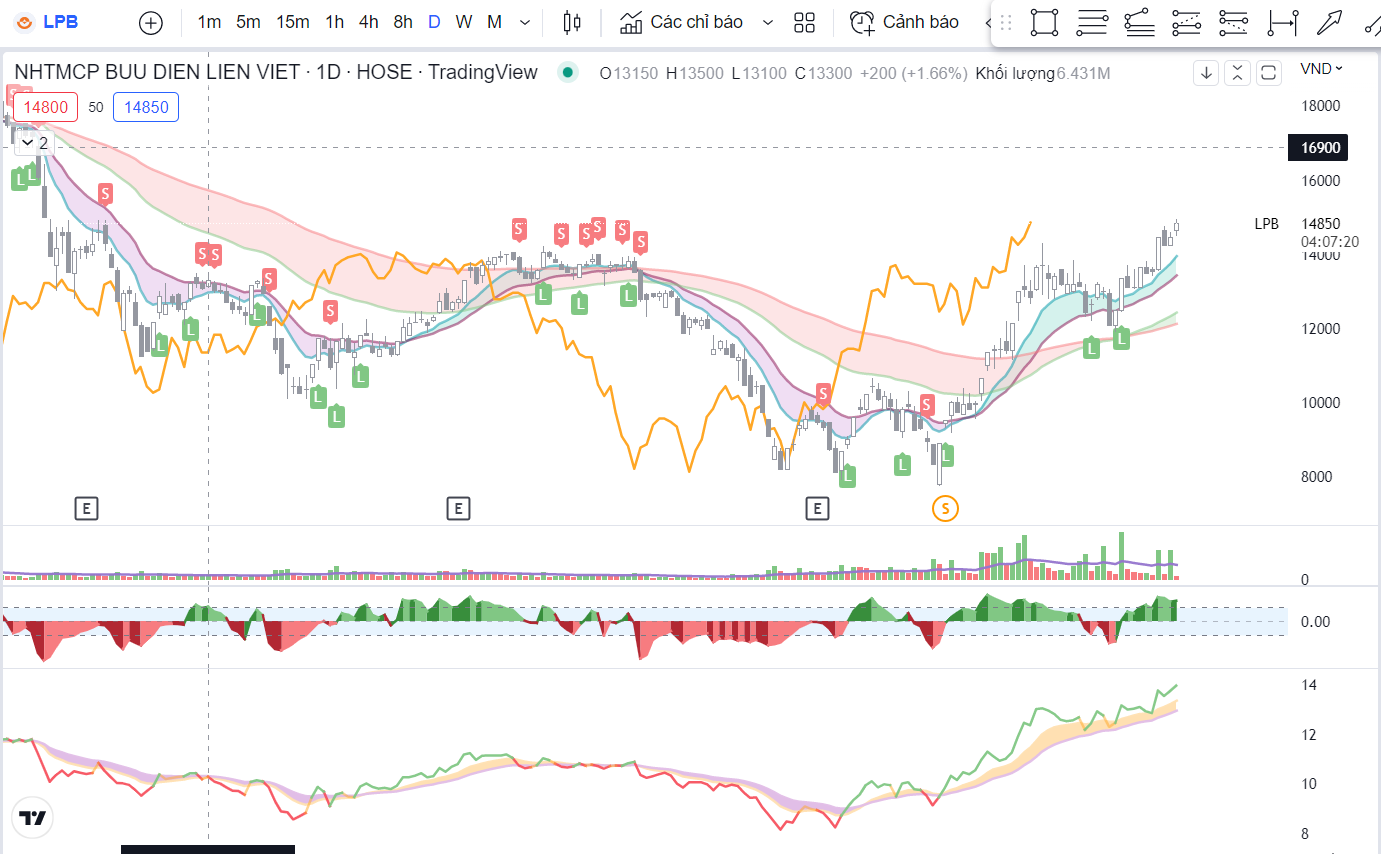This screenshot has width=1381, height=854.
Task: Select the monthly M interval
Action: click(494, 22)
